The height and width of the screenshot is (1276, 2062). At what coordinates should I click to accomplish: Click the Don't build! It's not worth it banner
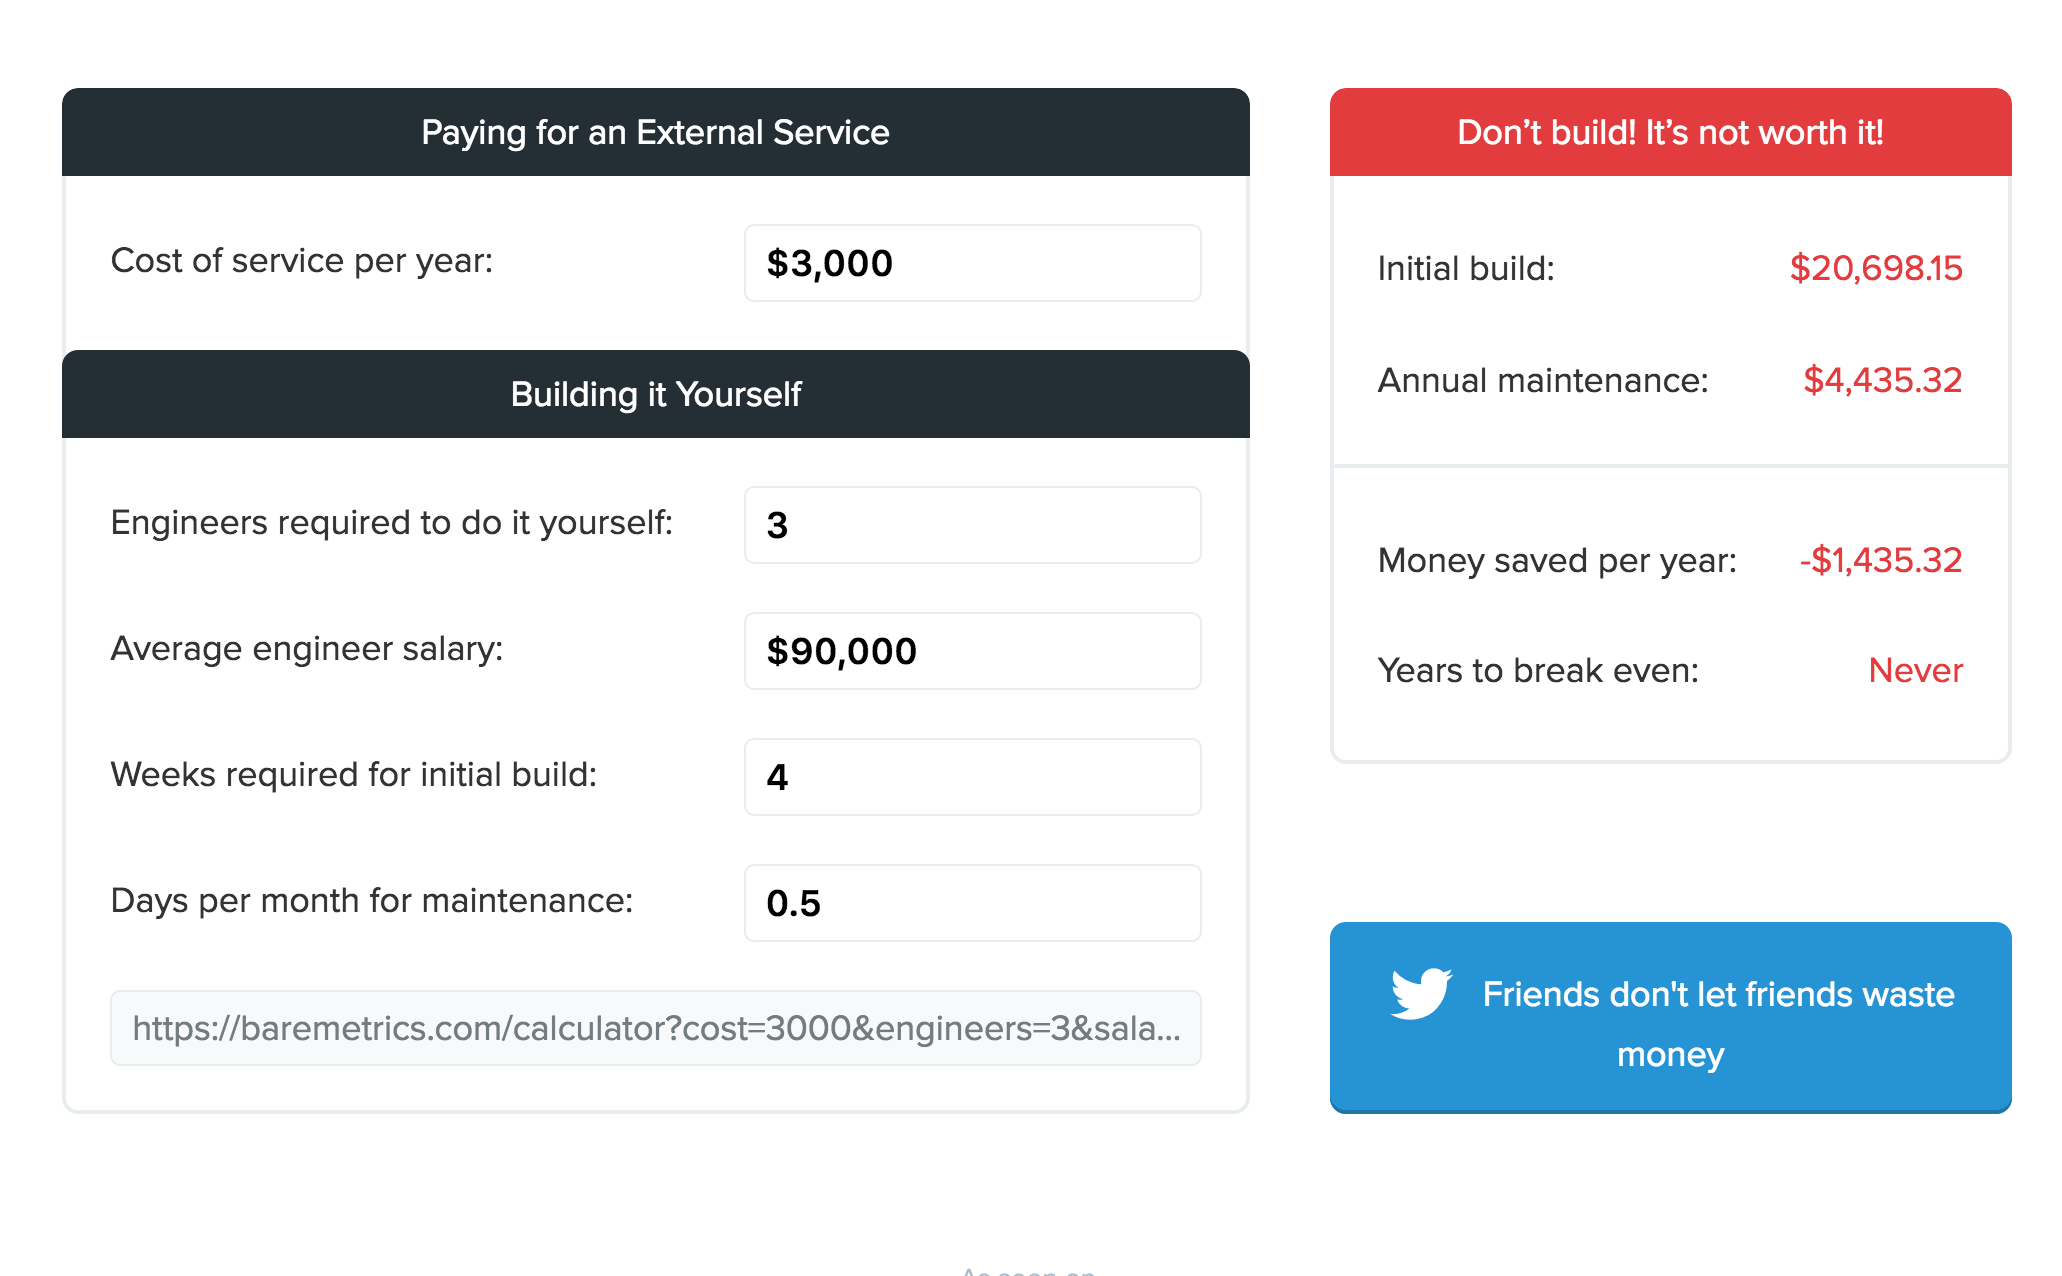(1670, 132)
